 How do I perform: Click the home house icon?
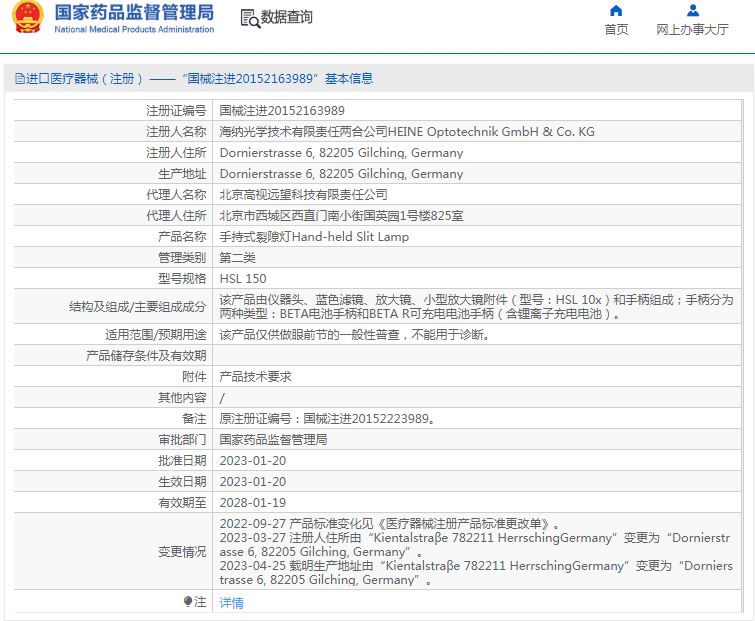pos(616,11)
